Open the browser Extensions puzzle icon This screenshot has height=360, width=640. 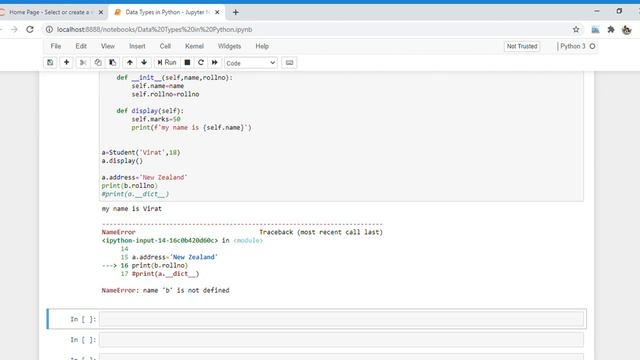pos(611,29)
